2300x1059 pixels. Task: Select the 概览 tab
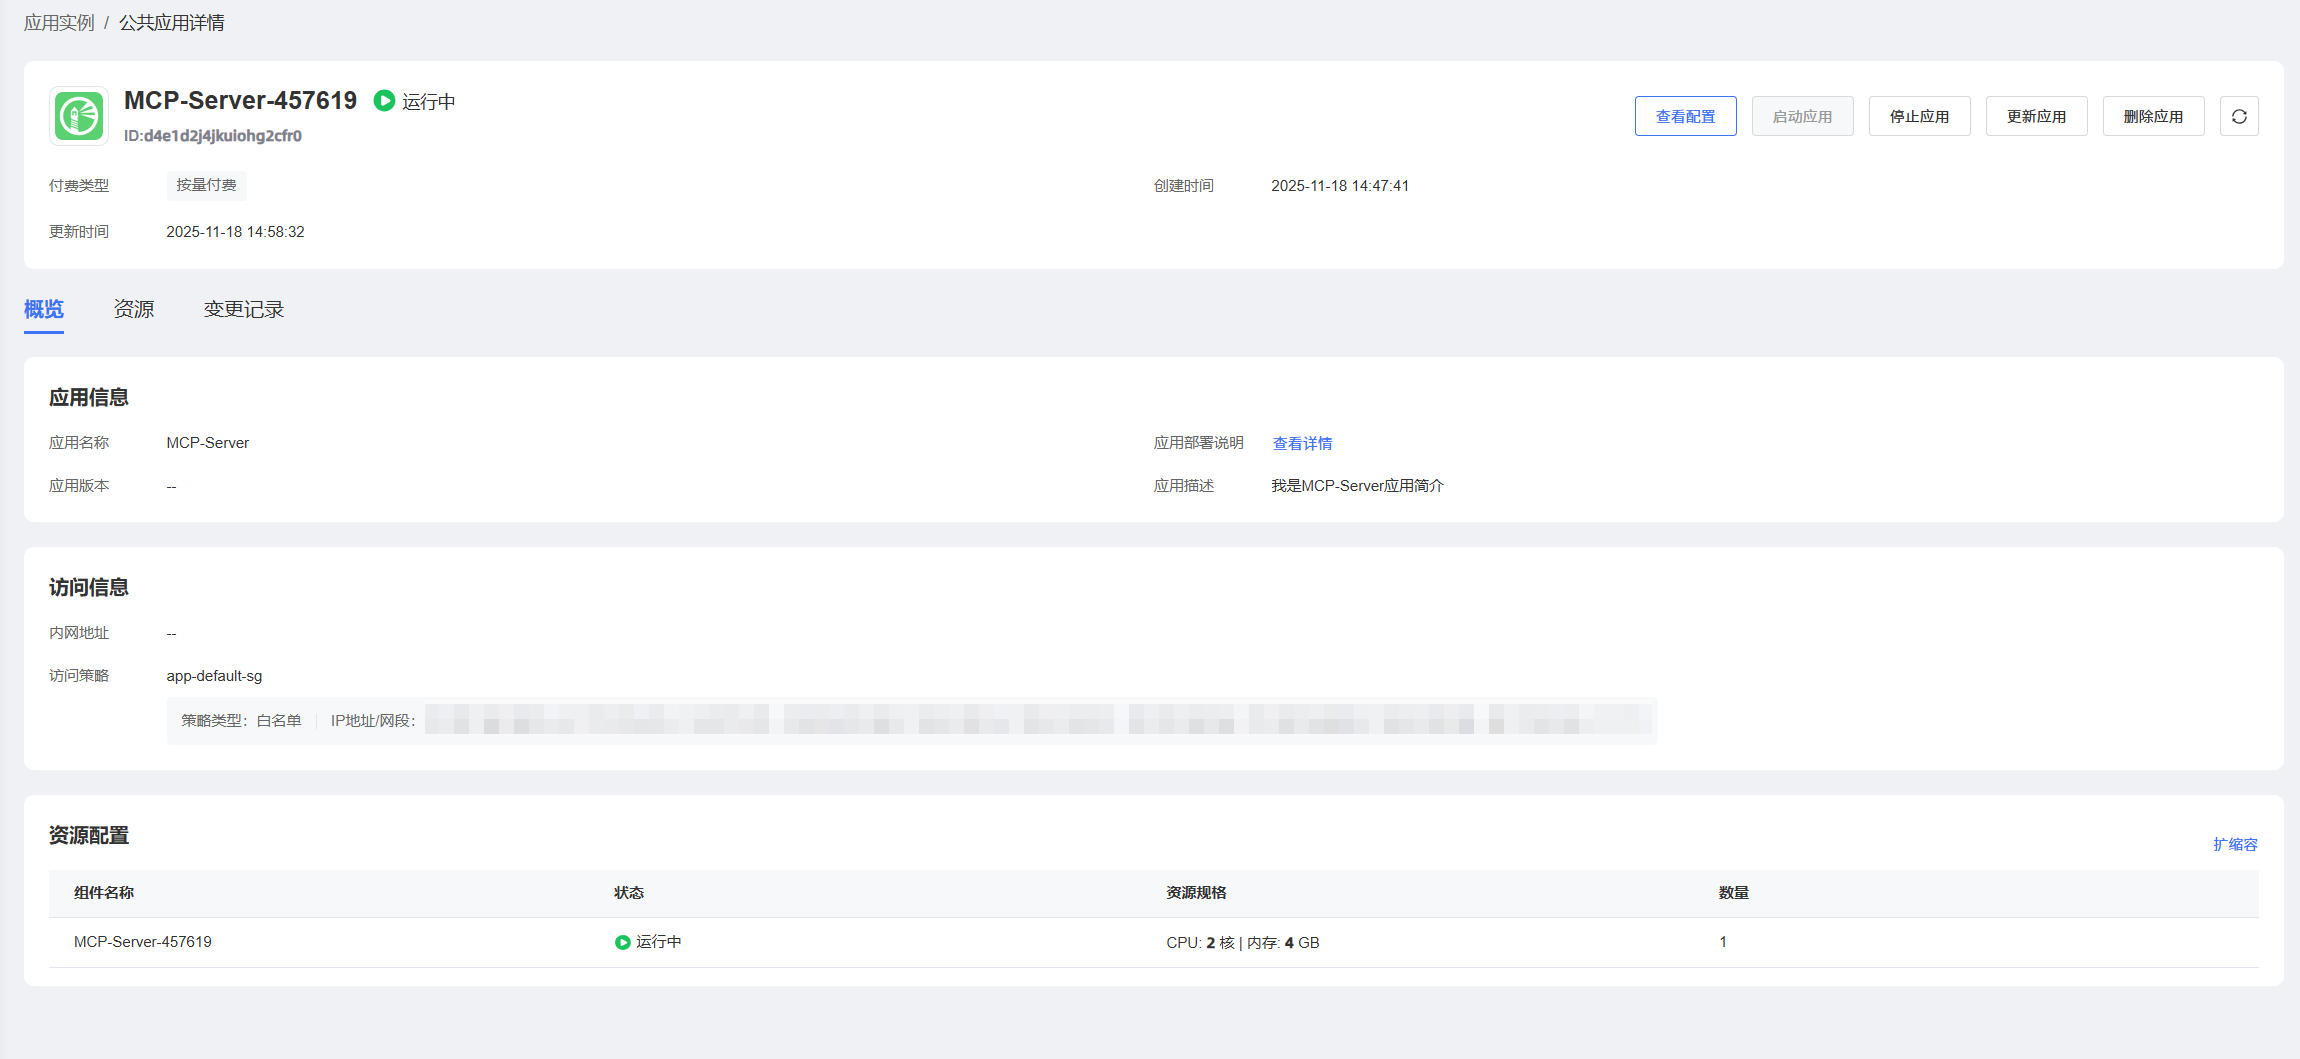point(44,310)
